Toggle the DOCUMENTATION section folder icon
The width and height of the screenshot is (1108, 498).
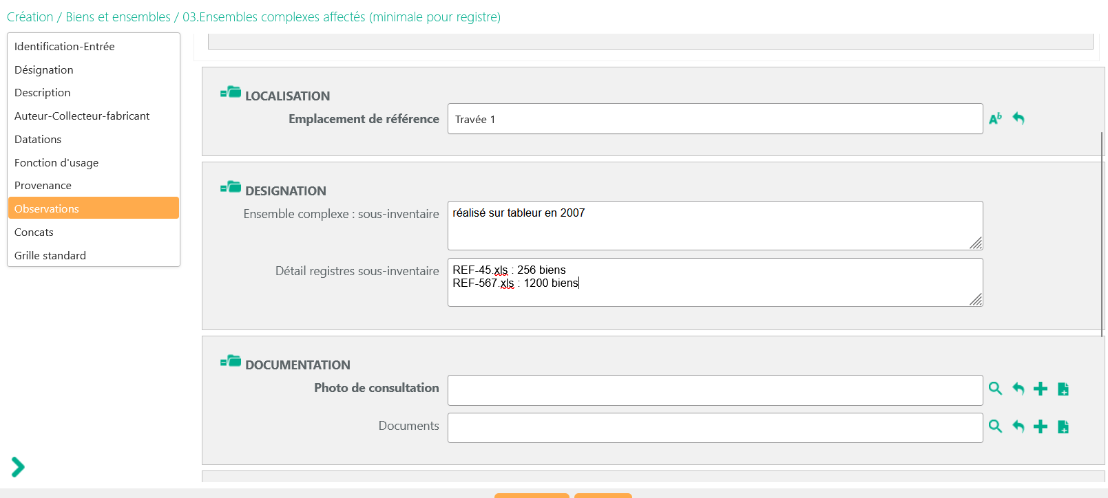tap(231, 363)
